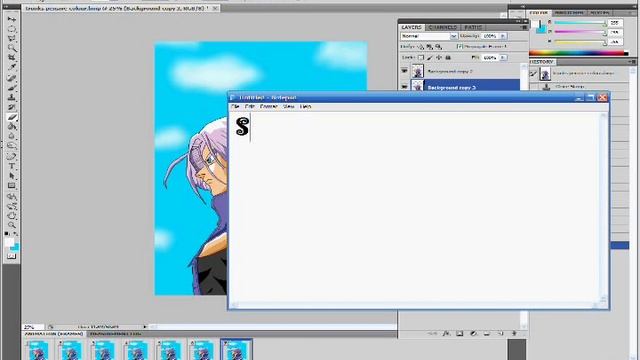Viewport: 640px width, 360px height.
Task: Open the document status bar arrow menu
Action: (x=145, y=327)
